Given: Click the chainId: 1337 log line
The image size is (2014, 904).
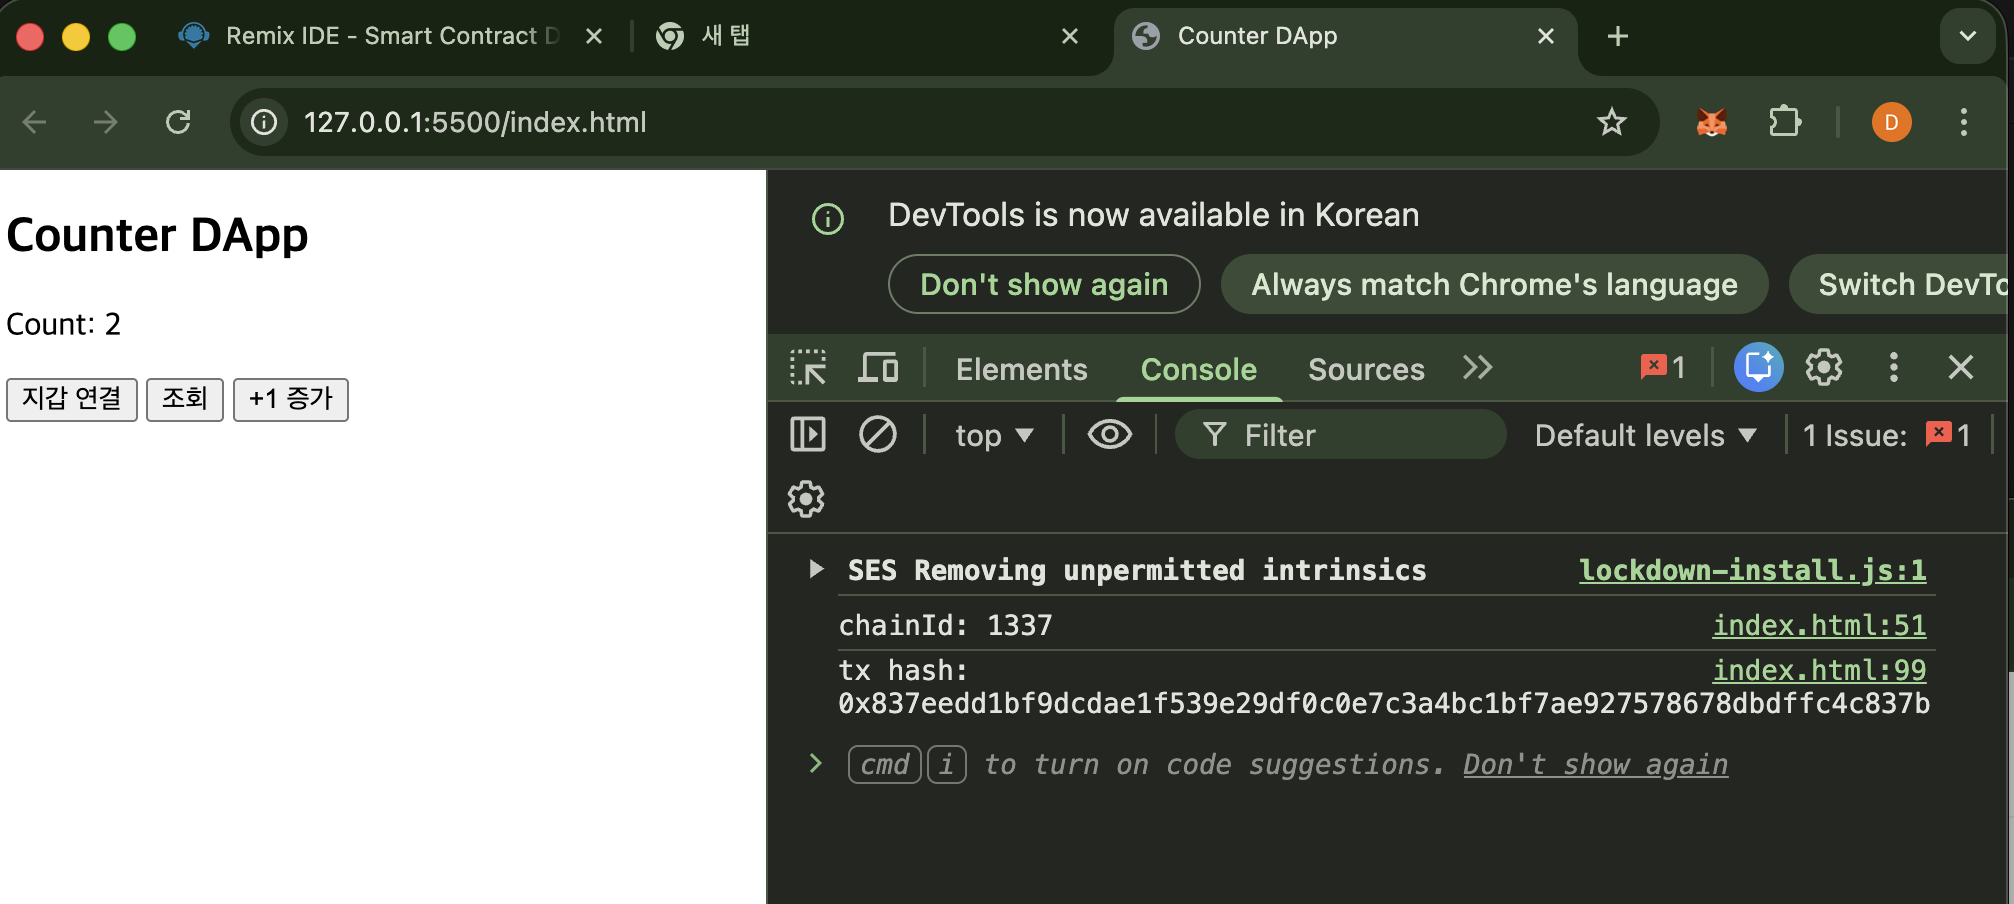Looking at the screenshot, I should tap(945, 625).
